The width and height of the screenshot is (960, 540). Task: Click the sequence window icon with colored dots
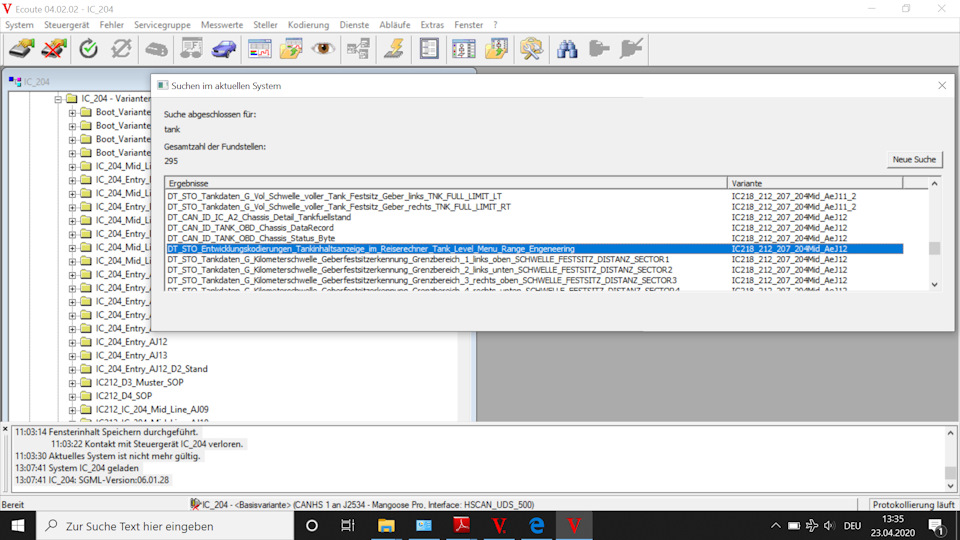(x=463, y=48)
